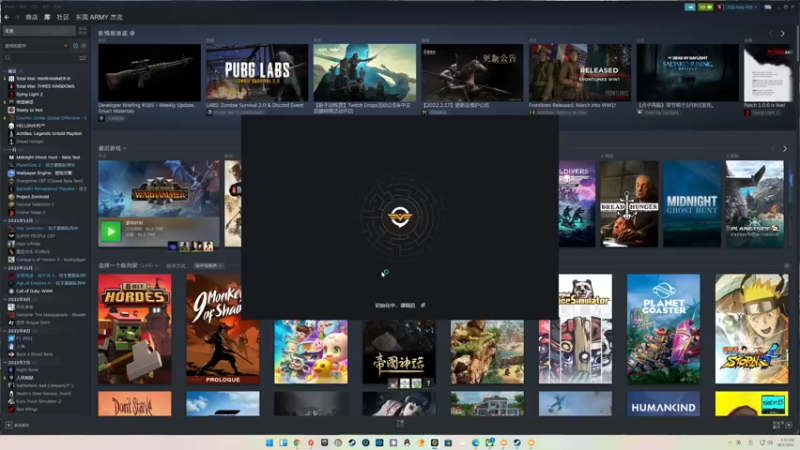The width and height of the screenshot is (800, 450).
Task: Open Dread Hunger recent game cover
Action: 629,204
